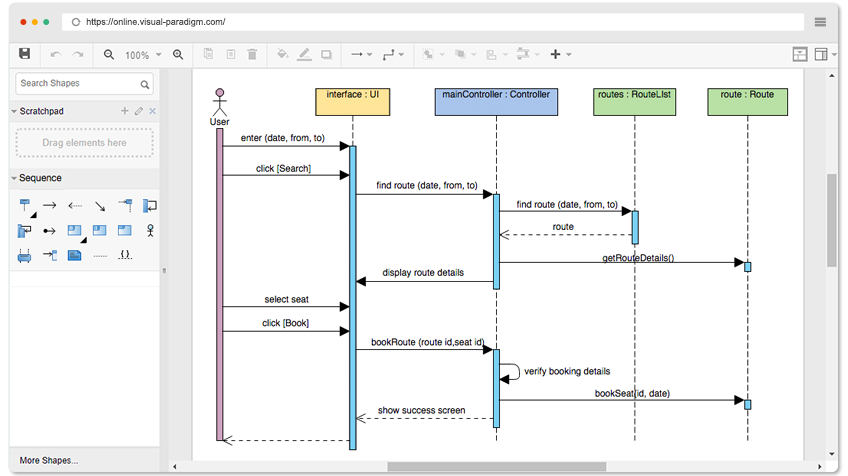848x476 pixels.
Task: Select the Note shape in palette
Action: coord(75,255)
